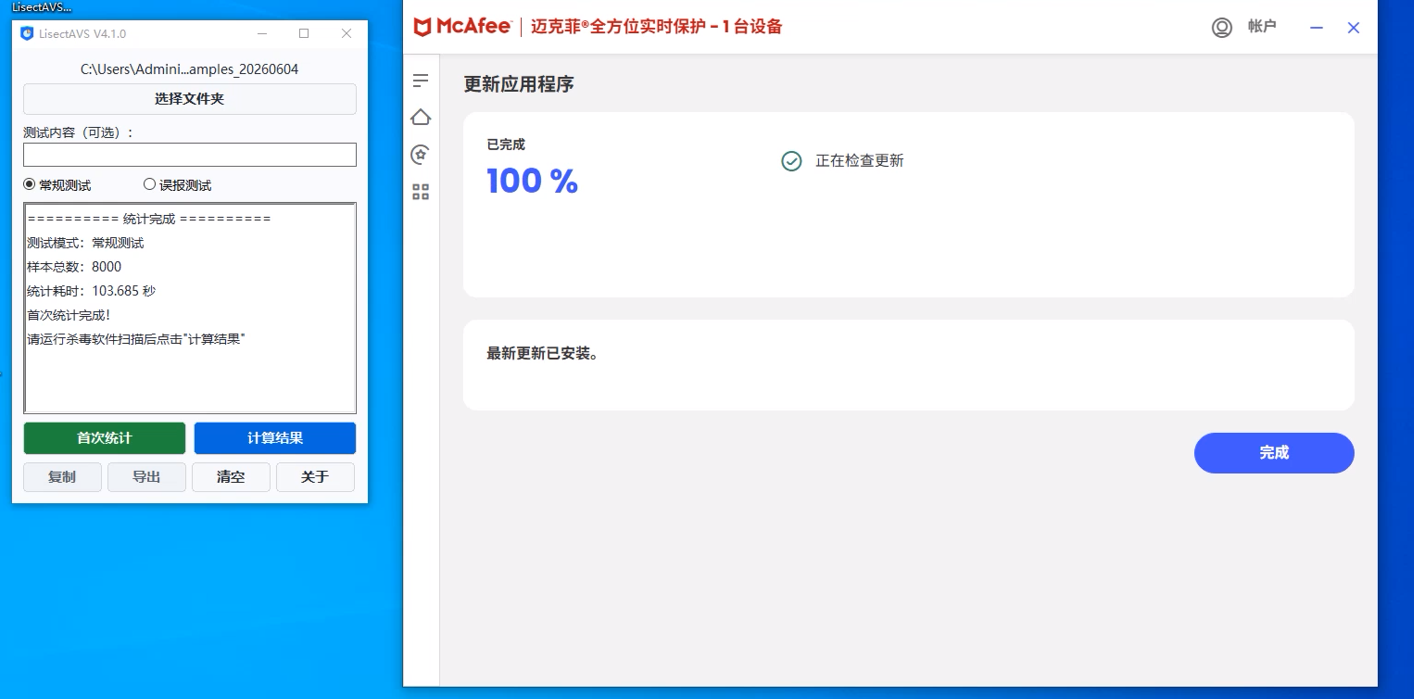The image size is (1414, 699).
Task: Open McAfee protection score icon
Action: (x=421, y=154)
